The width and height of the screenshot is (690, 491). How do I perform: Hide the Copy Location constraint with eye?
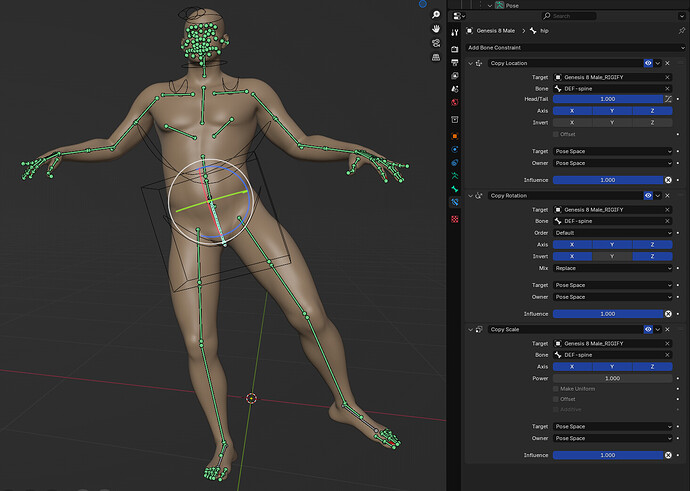(x=648, y=63)
